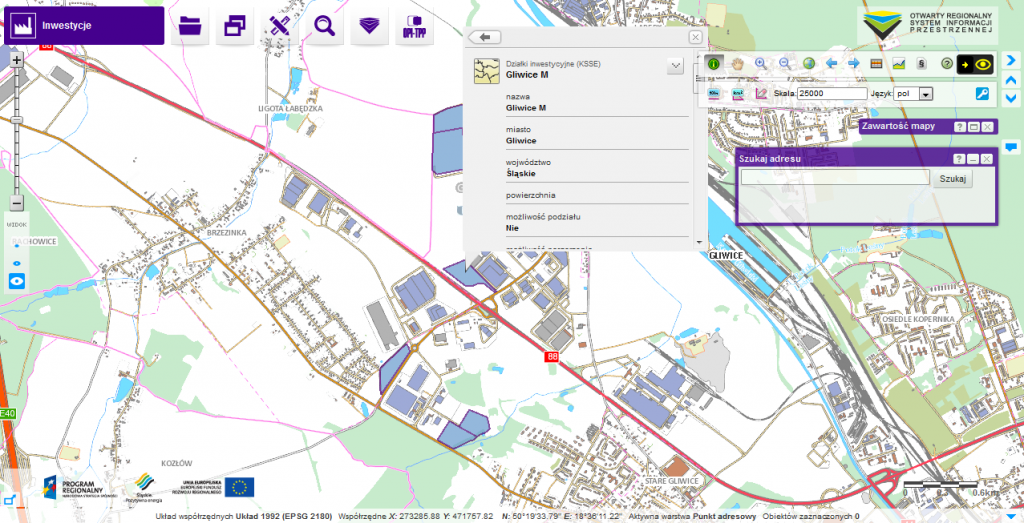The image size is (1024, 523).
Task: Select the smallest eye view option
Action: 17,244
